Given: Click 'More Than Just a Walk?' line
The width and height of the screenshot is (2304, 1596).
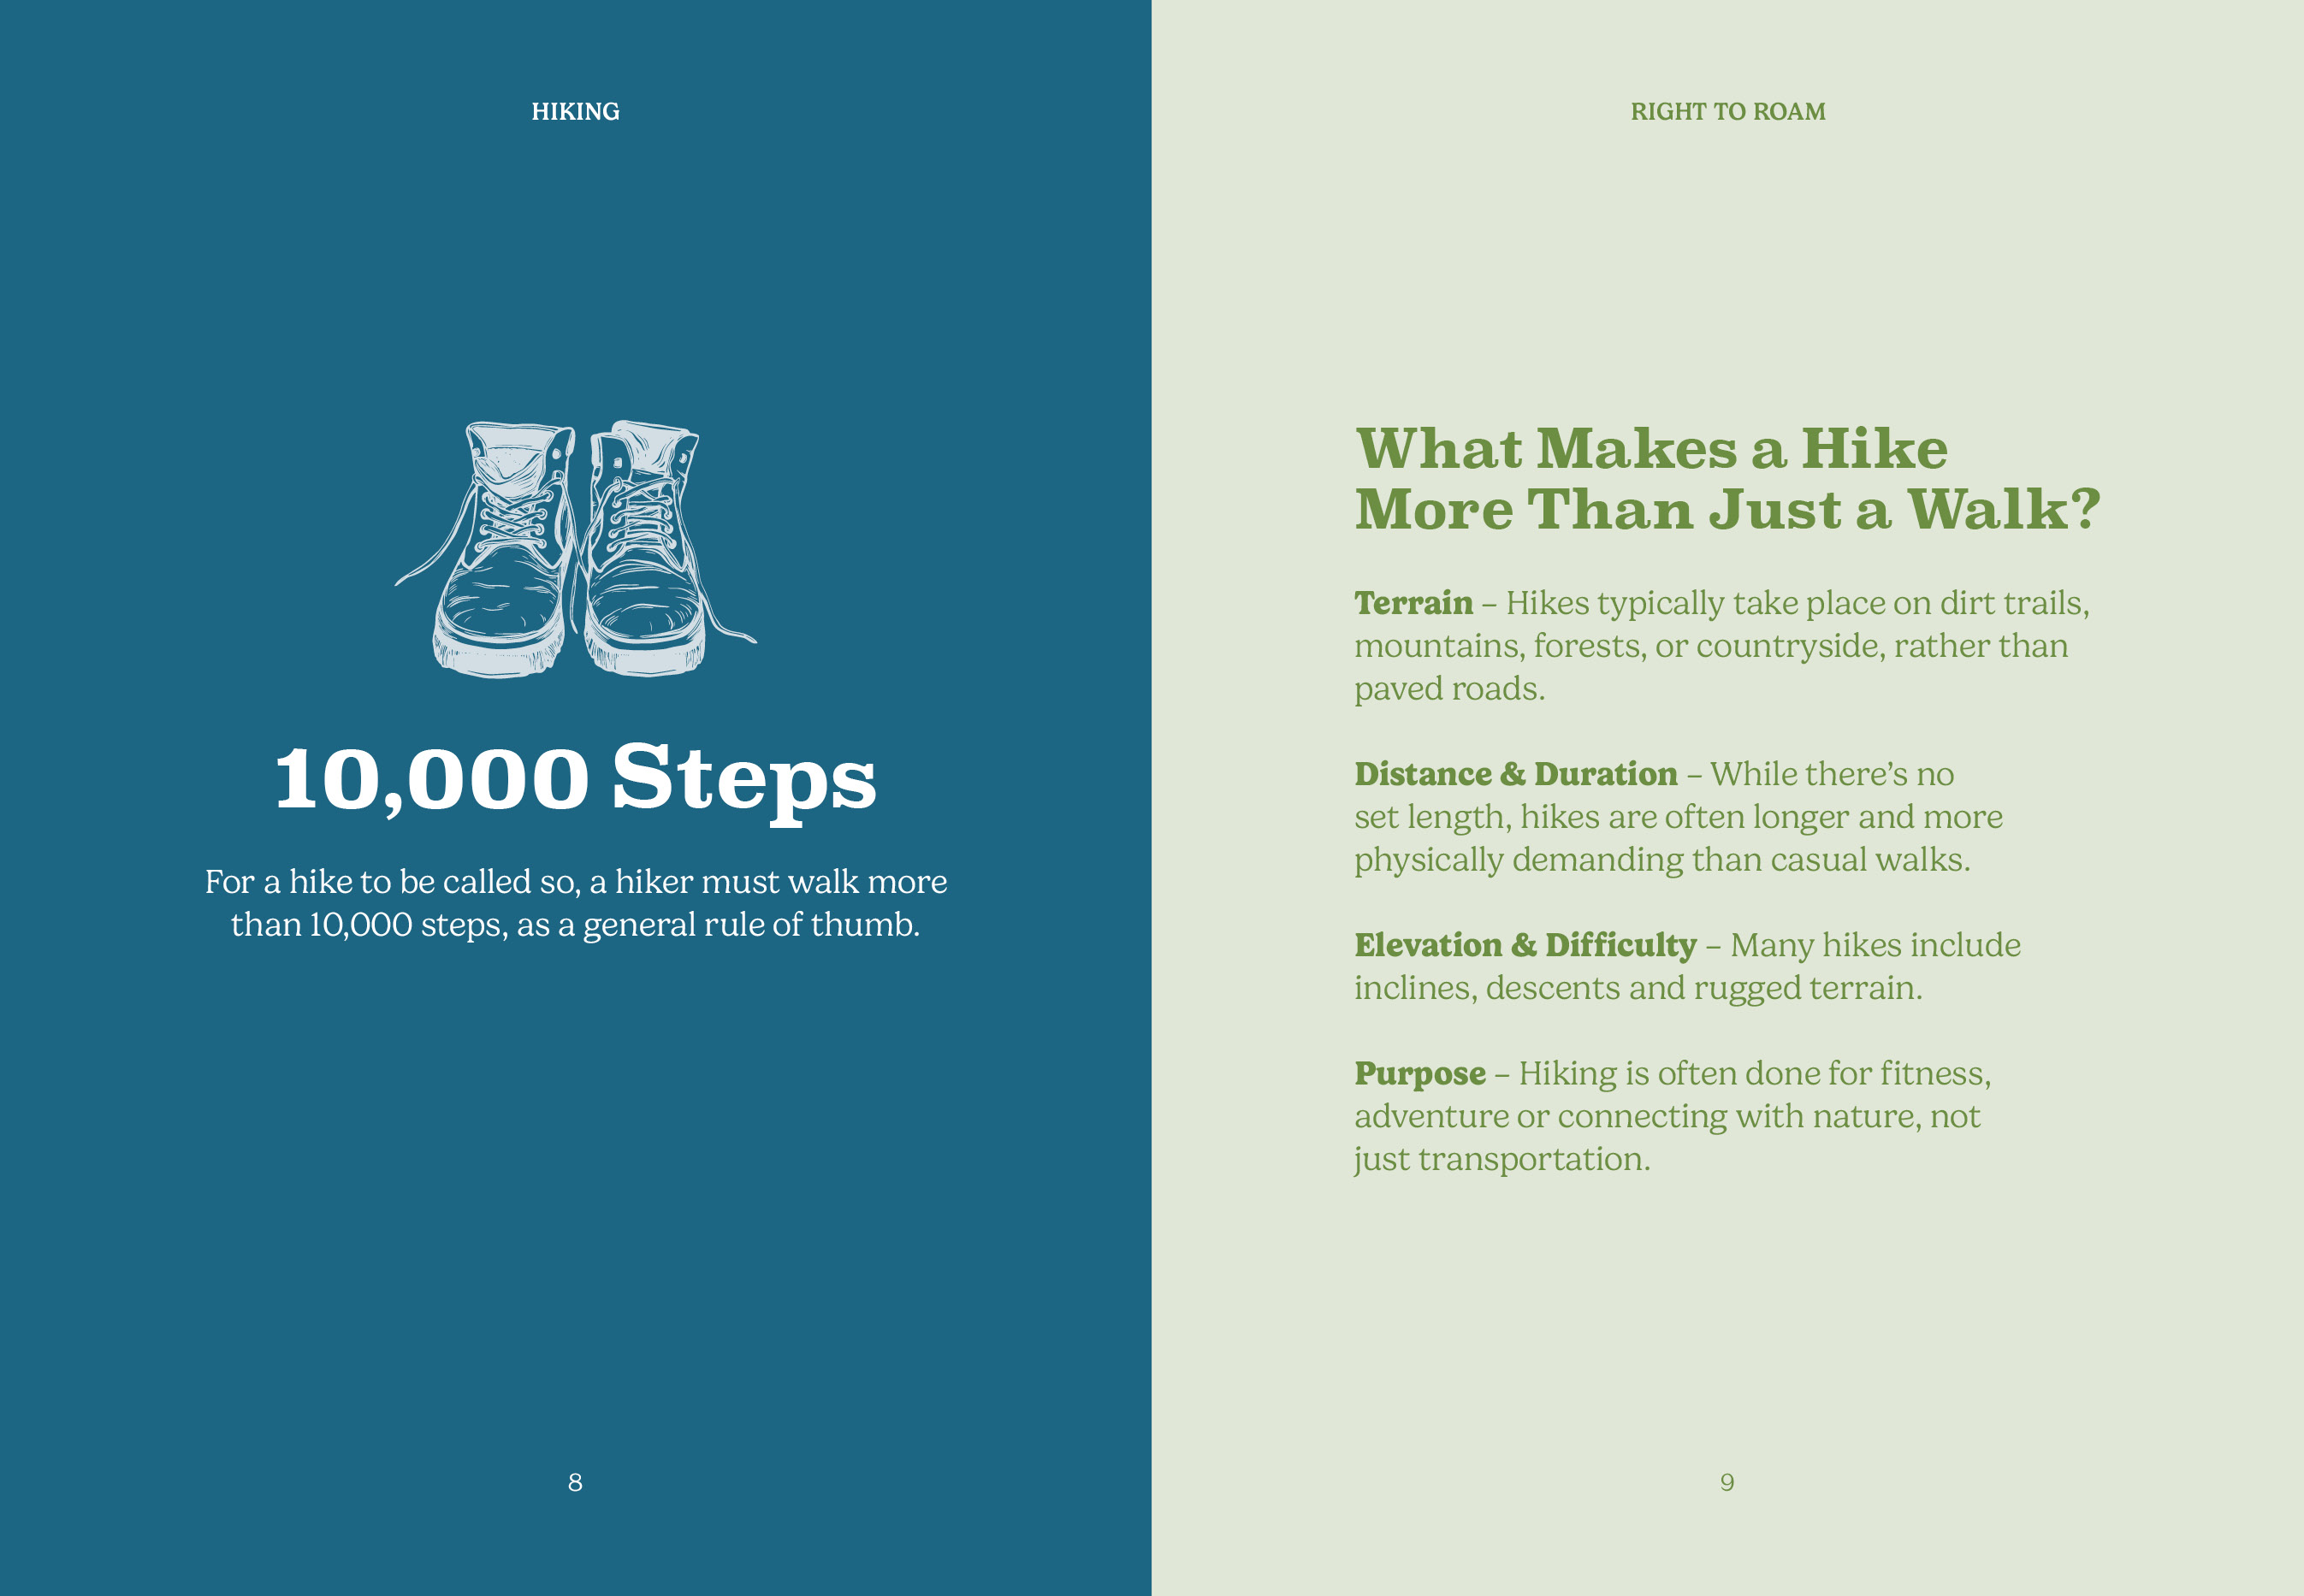Looking at the screenshot, I should tap(1727, 510).
